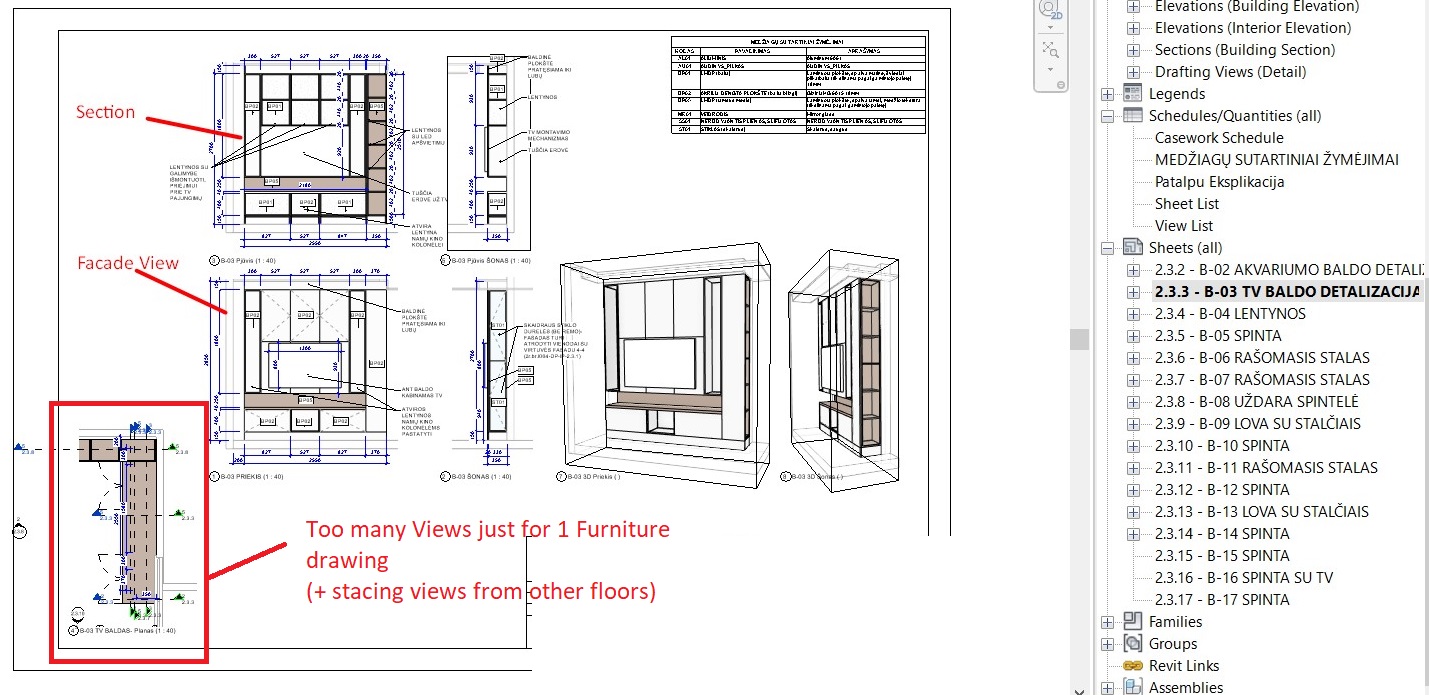The width and height of the screenshot is (1429, 695).
Task: Click the Families icon in Project Browser
Action: (x=1131, y=621)
